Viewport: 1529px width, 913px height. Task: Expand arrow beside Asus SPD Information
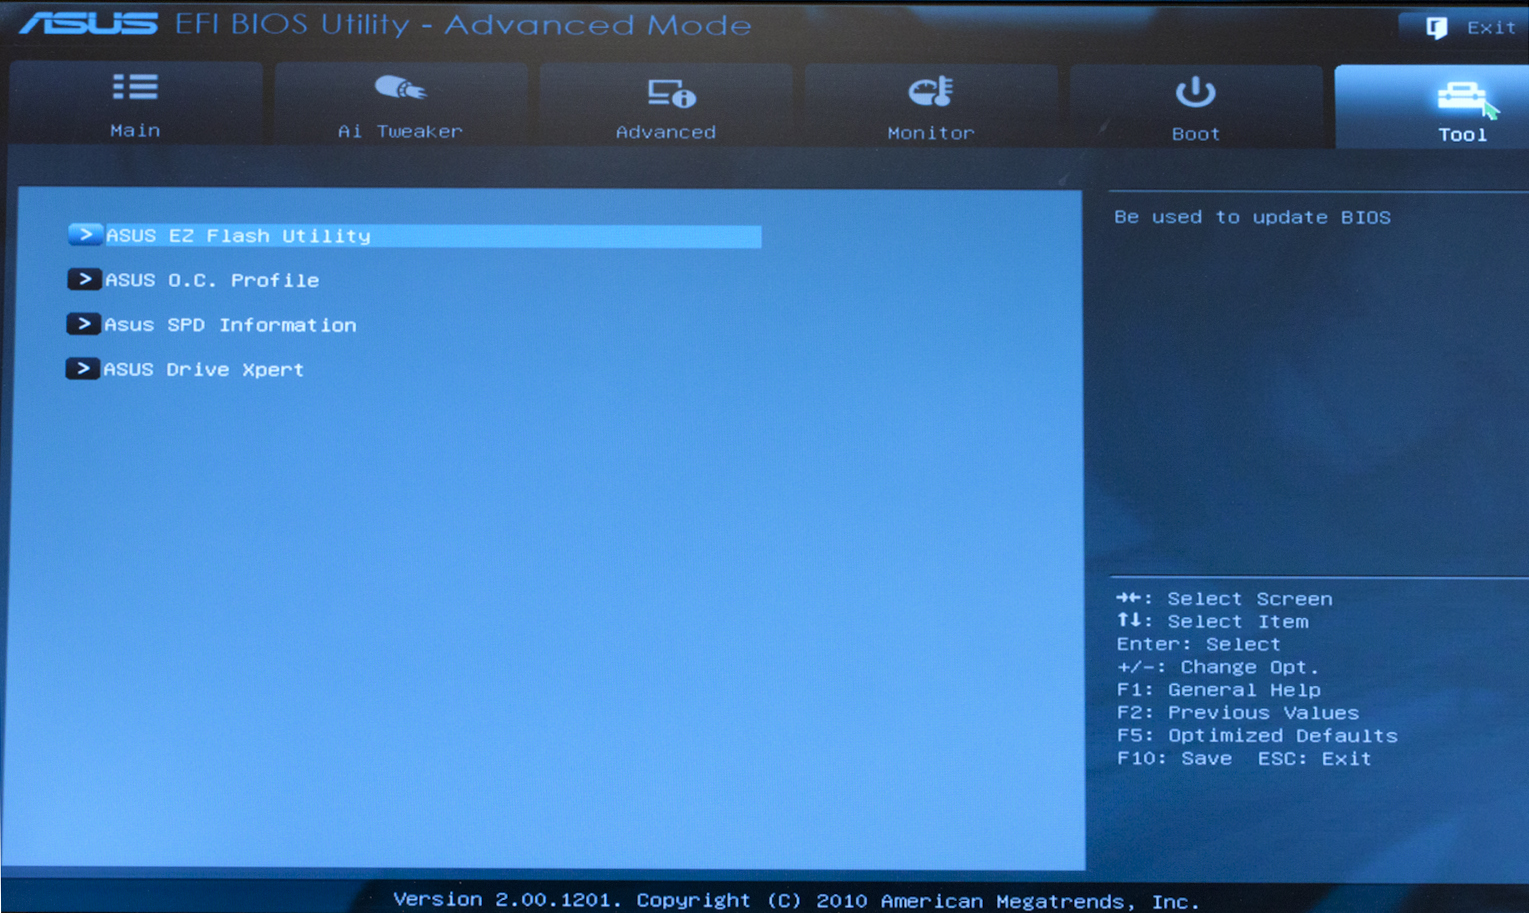(83, 324)
